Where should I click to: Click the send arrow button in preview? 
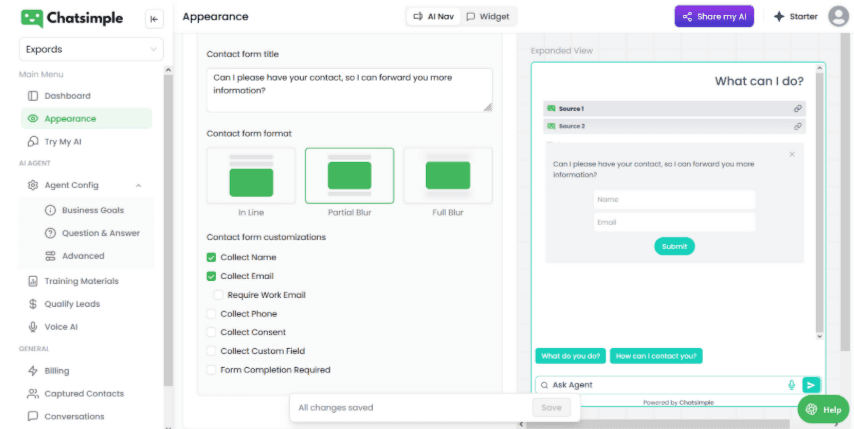[x=811, y=385]
